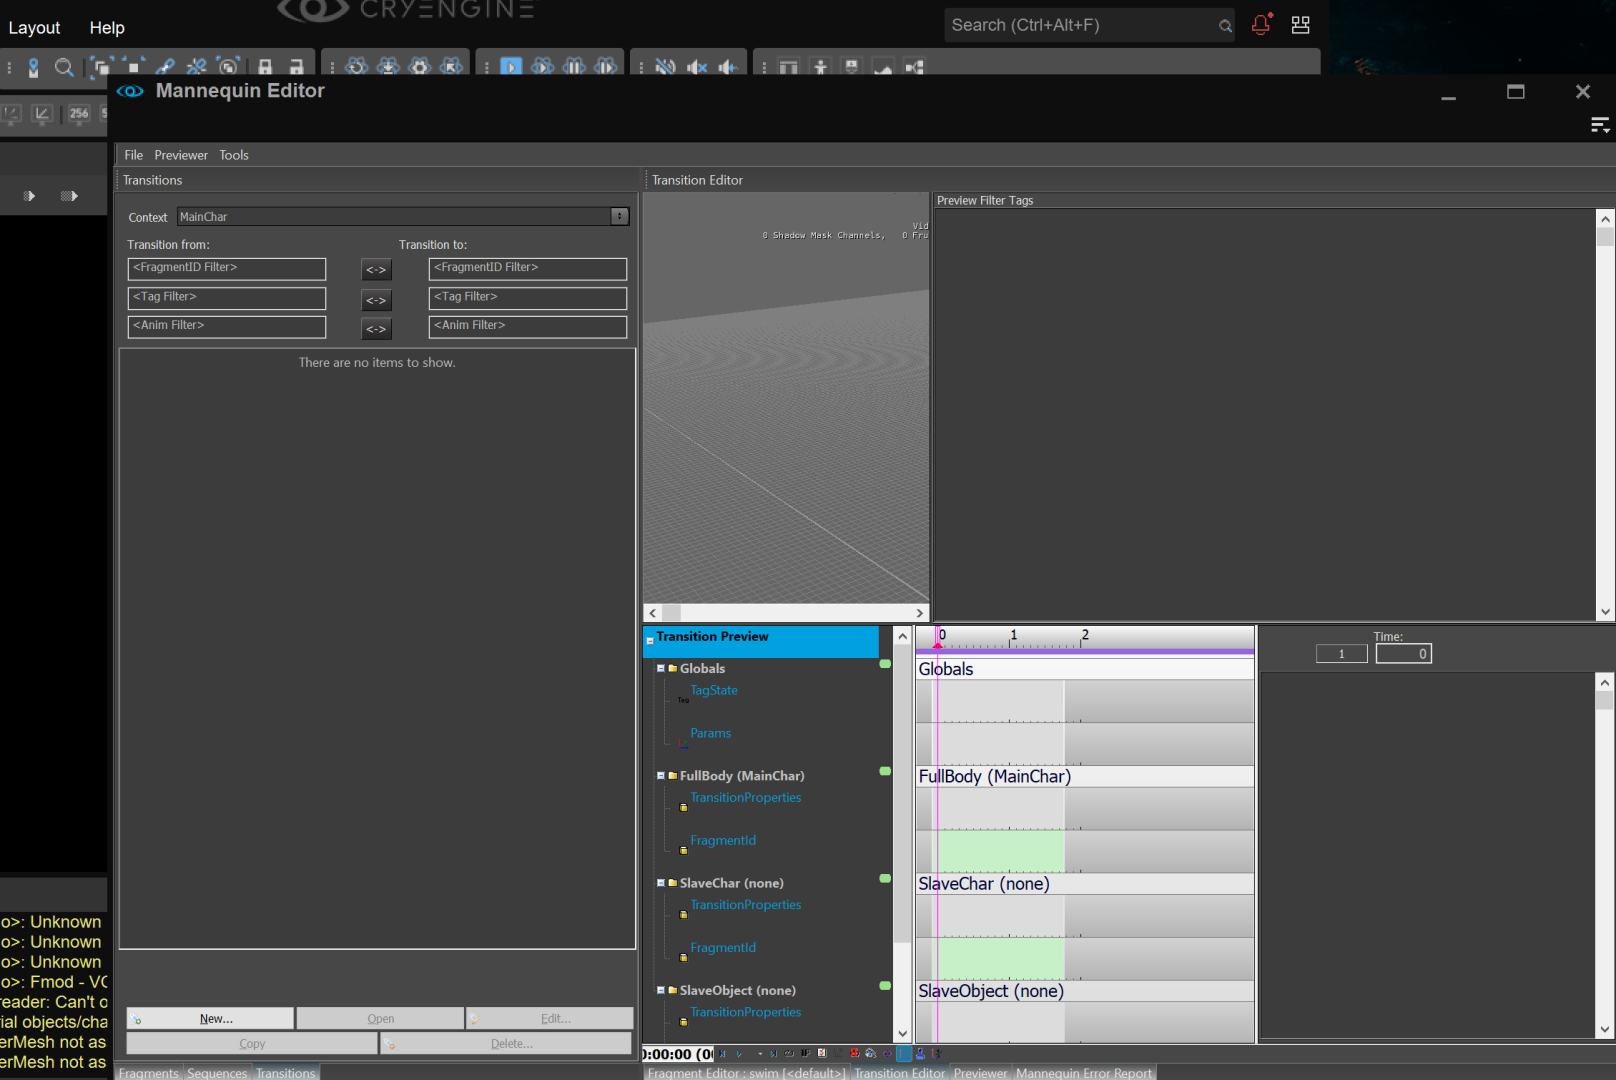Viewport: 1616px width, 1080px height.
Task: Toggle the green indicator beside Globals
Action: tap(884, 663)
